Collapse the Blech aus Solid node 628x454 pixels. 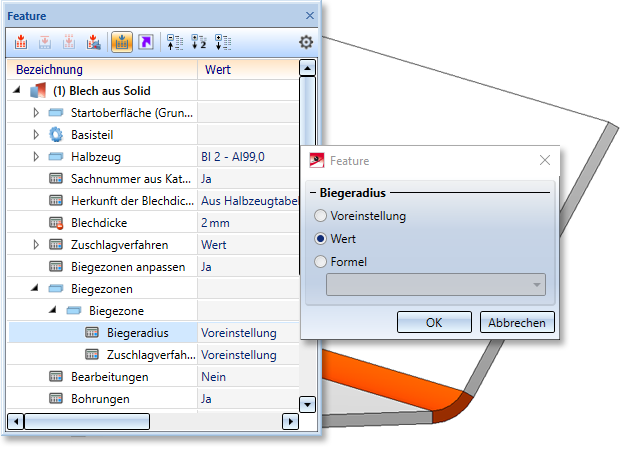pos(17,90)
